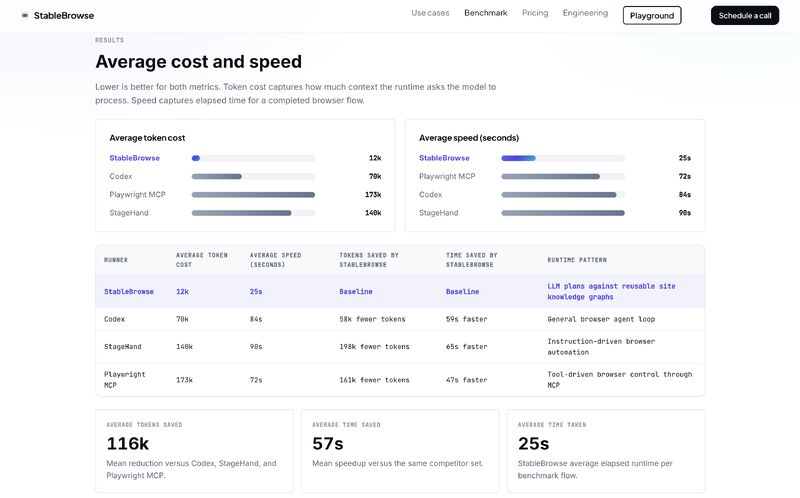Click the "59s faster" cell

[466, 319]
